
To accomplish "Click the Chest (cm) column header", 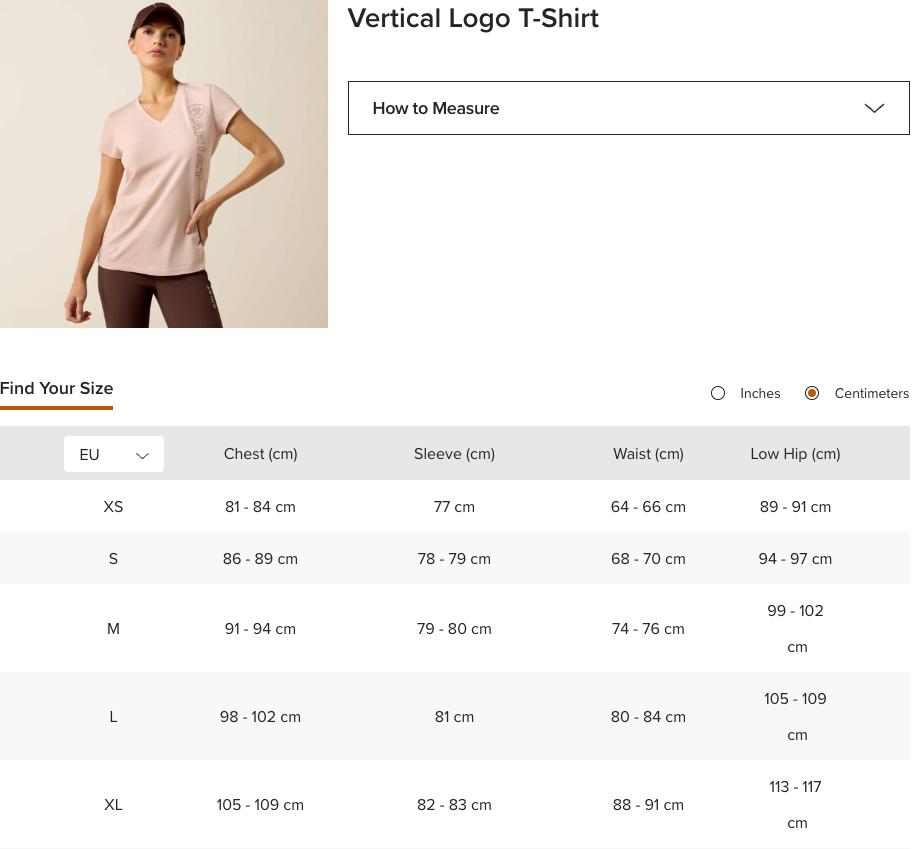I will [x=260, y=454].
